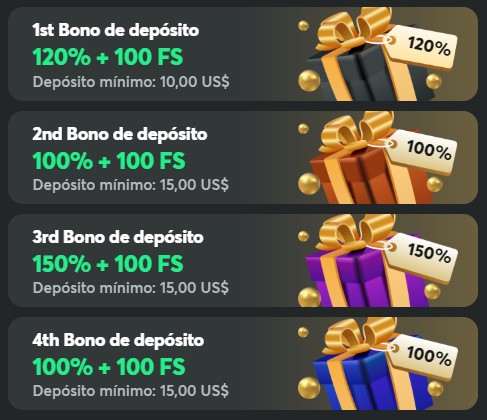Select fourth deposit 100% + 100 FS text
The image size is (487, 420).
point(109,367)
